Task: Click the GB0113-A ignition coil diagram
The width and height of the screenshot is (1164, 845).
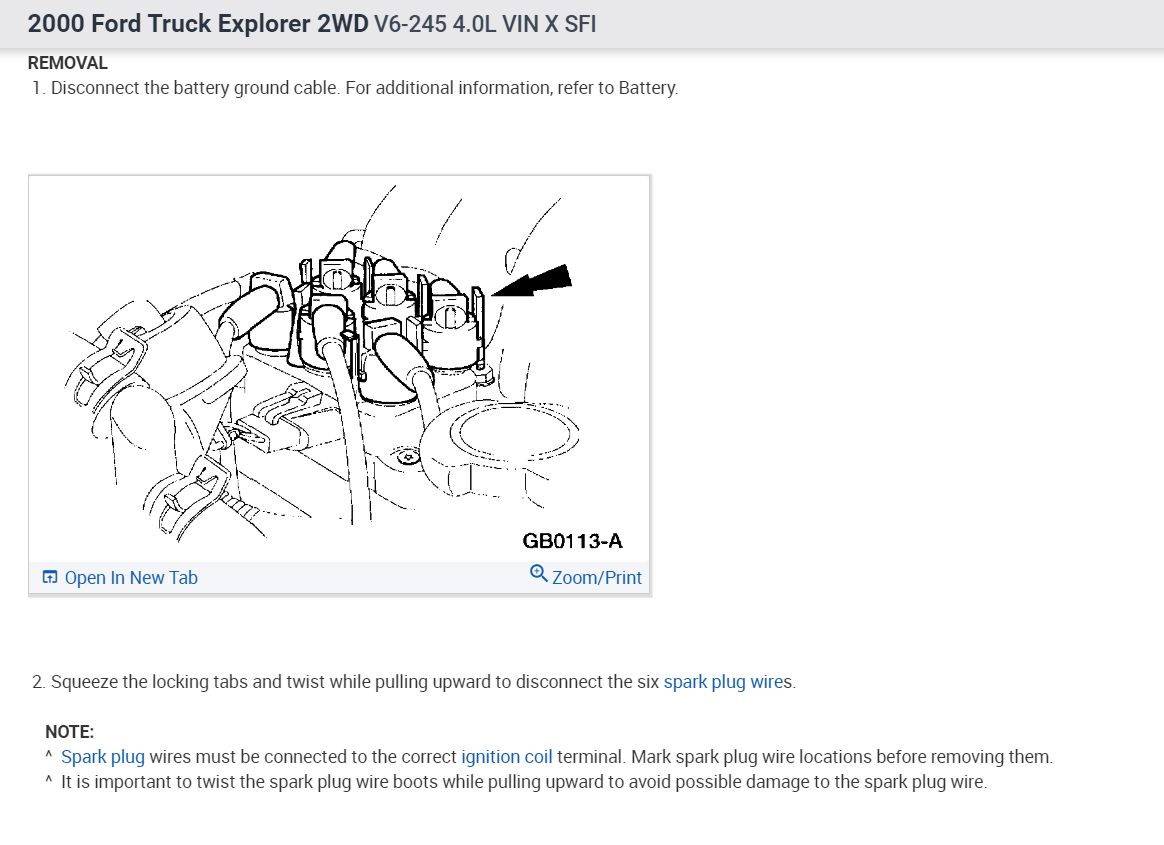Action: click(339, 368)
